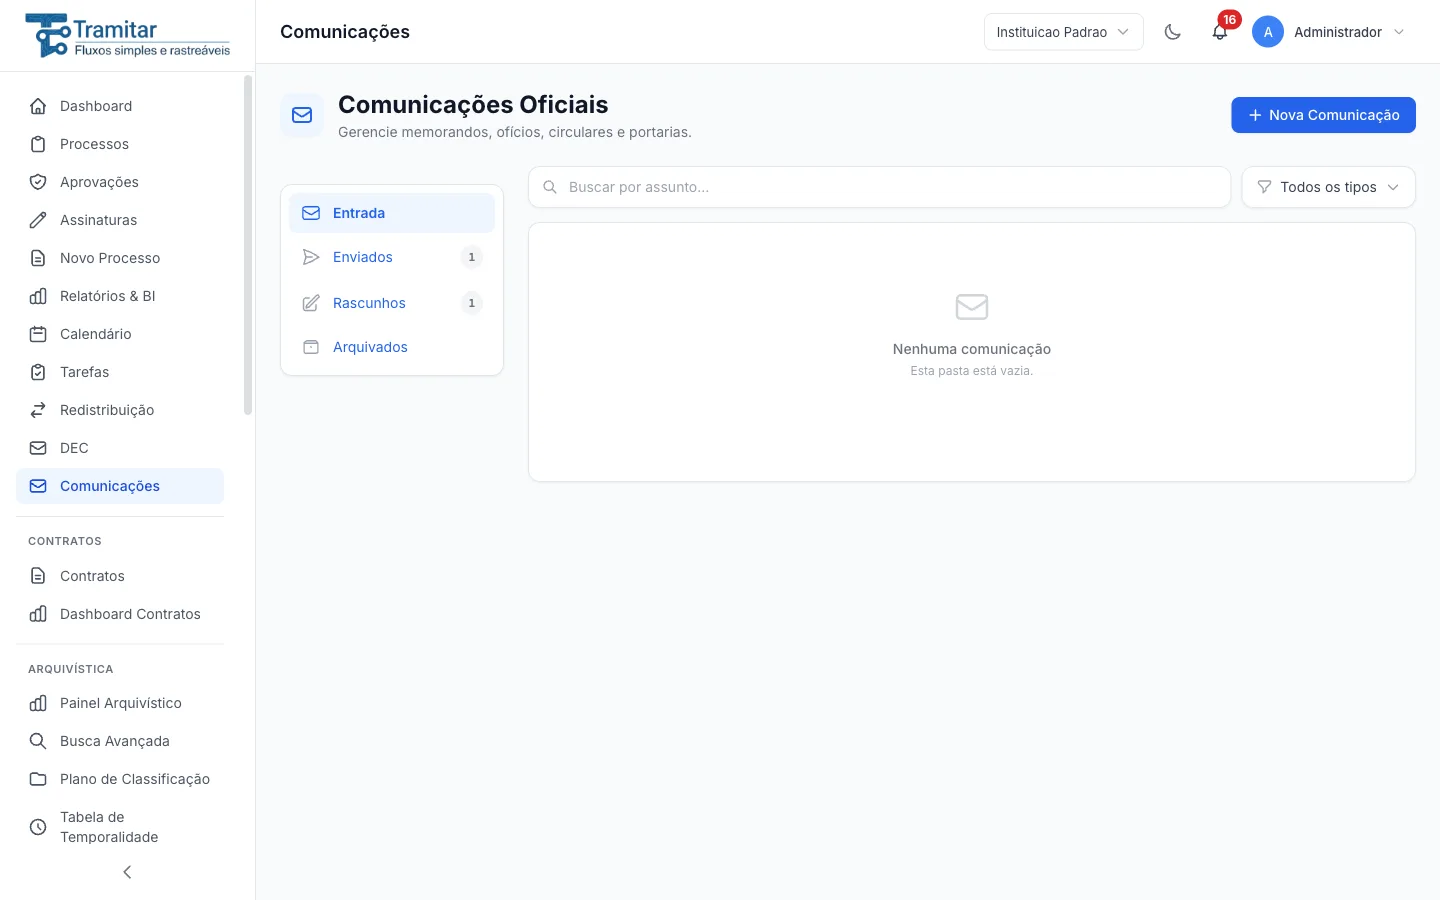Click the 'Nenhuma comunicação' text
Viewport: 1440px width, 900px height.
coord(972,349)
